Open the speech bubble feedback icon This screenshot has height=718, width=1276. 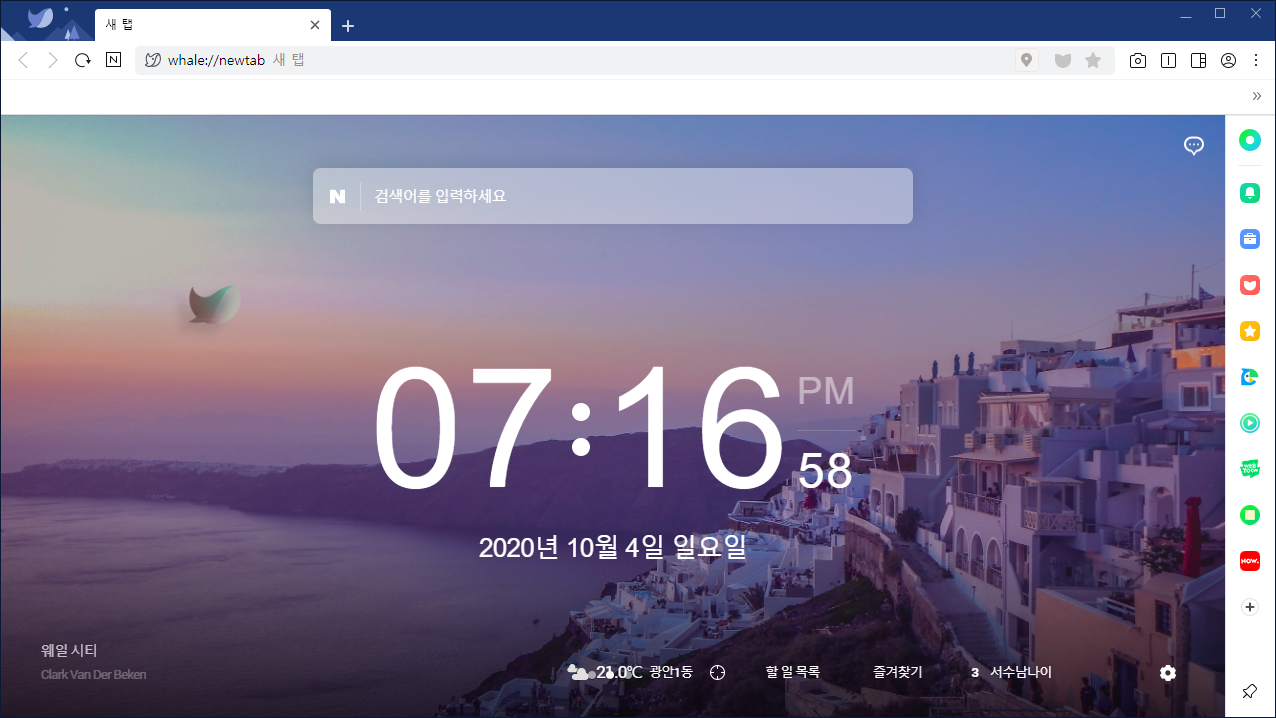coord(1193,146)
